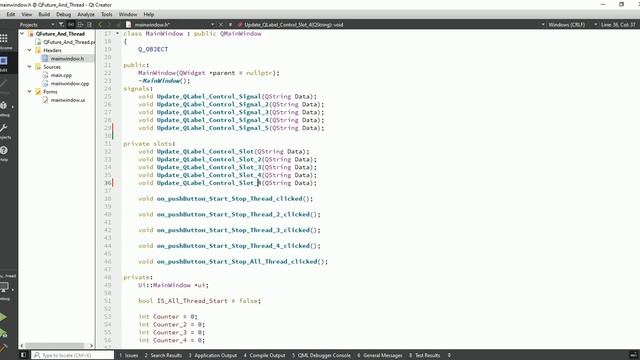This screenshot has height=360, width=640.
Task: Click the Projects pane horizontal scrollbar
Action: pos(54,345)
